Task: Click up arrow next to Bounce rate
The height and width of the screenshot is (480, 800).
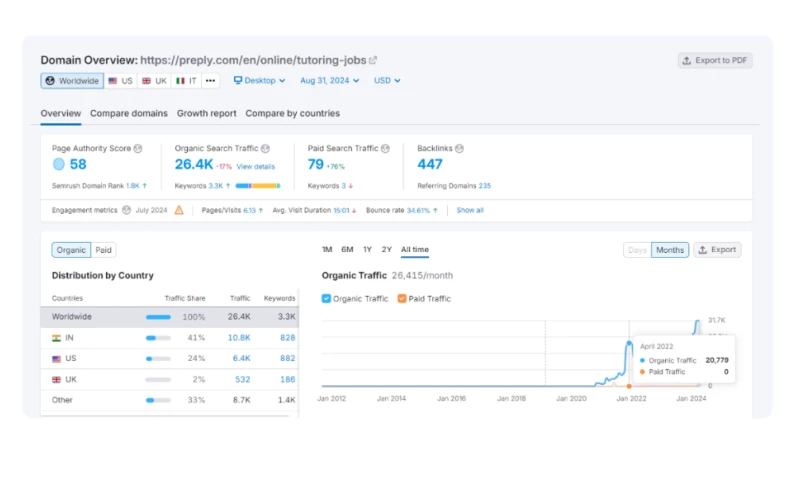Action: (435, 210)
